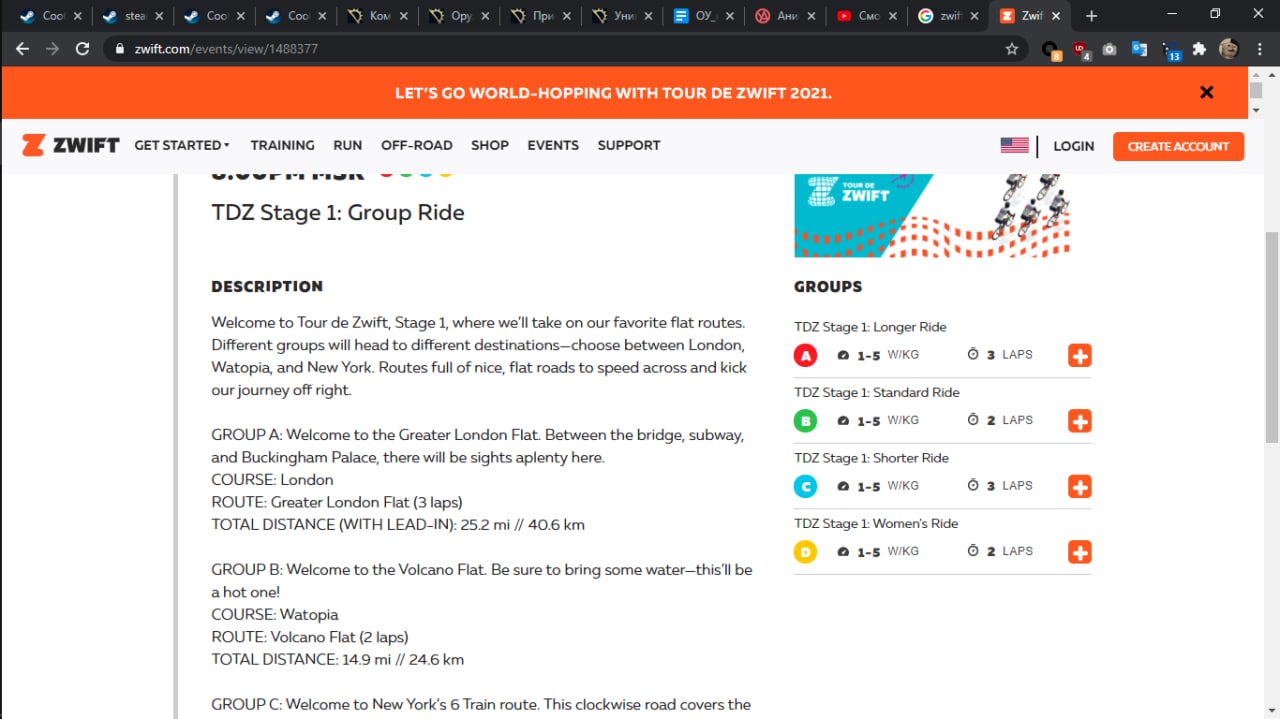Click the page vertical scrollbar thumb

pos(1271,335)
